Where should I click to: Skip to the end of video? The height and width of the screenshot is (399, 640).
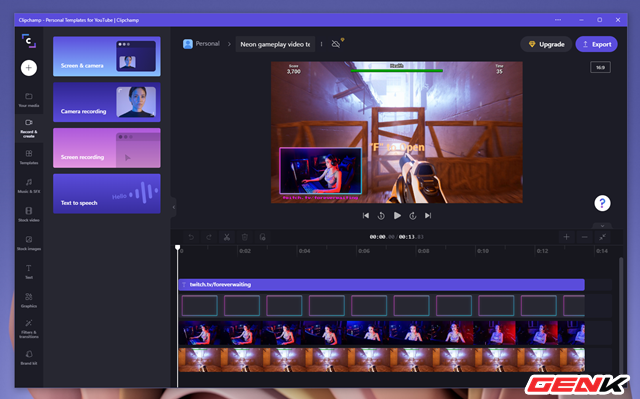pos(428,215)
